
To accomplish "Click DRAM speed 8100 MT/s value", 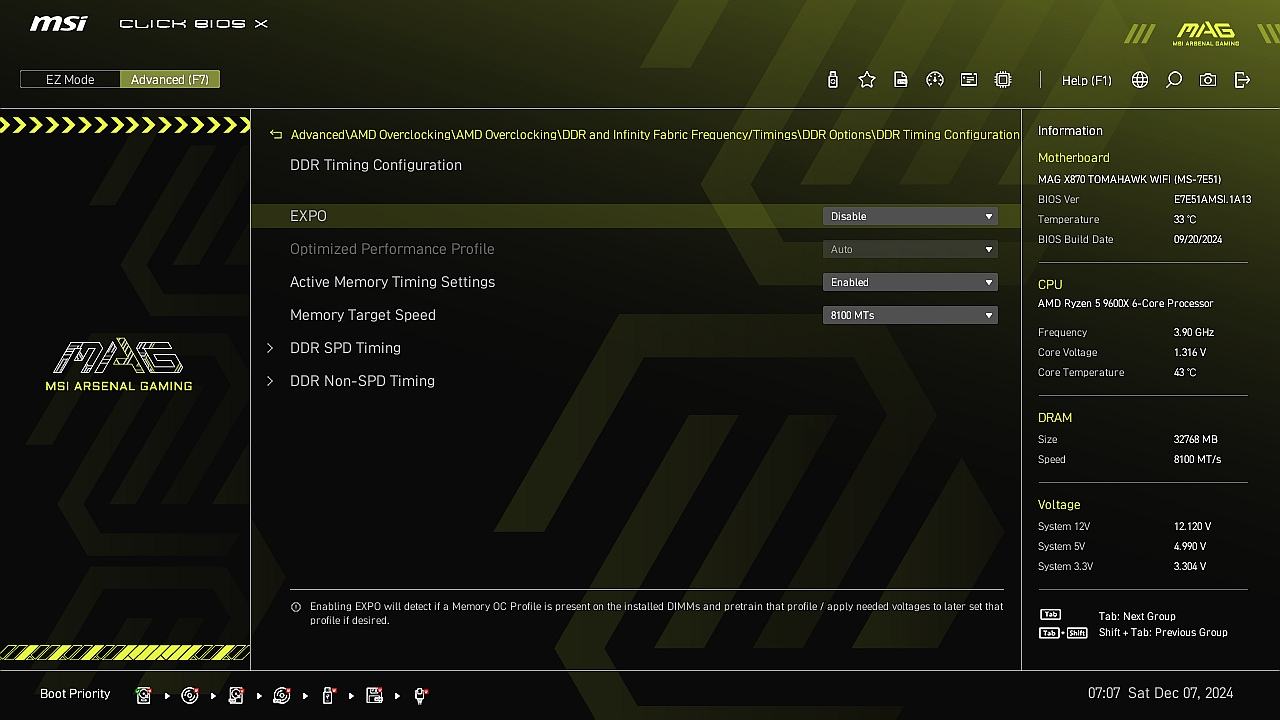I will point(1197,459).
